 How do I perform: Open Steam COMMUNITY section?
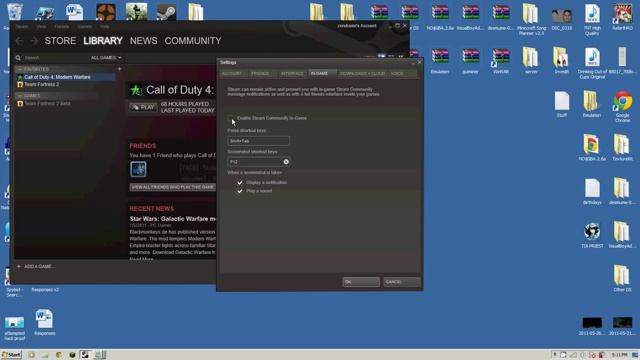pyautogui.click(x=193, y=41)
